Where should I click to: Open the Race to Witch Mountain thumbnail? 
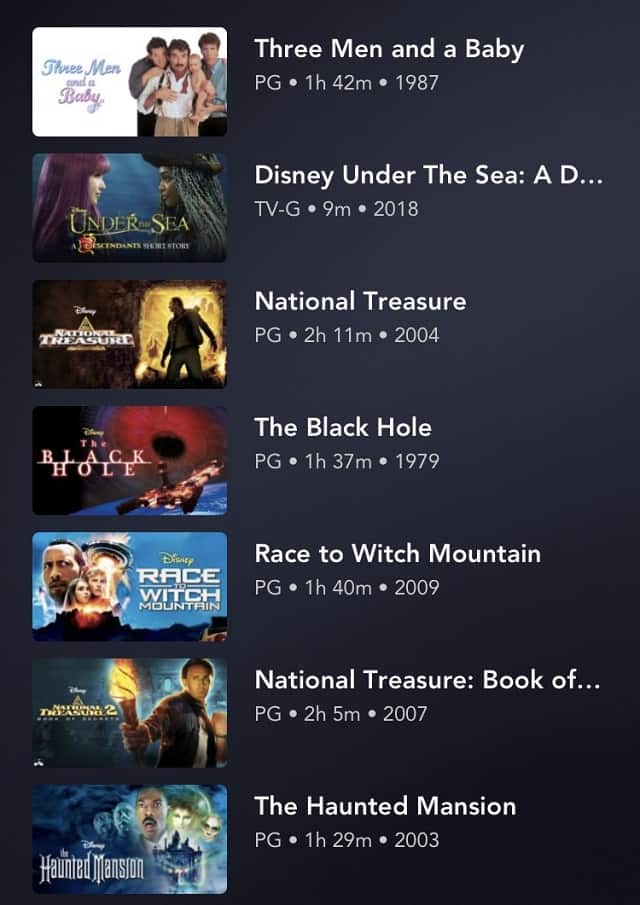[129, 586]
